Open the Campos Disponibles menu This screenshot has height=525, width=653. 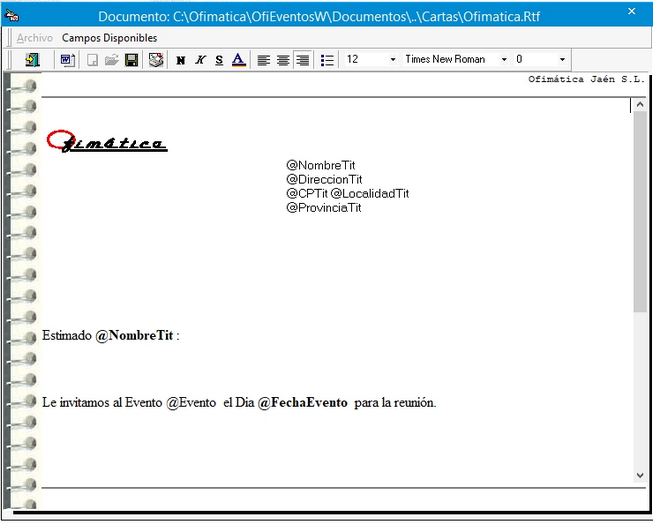tap(109, 38)
